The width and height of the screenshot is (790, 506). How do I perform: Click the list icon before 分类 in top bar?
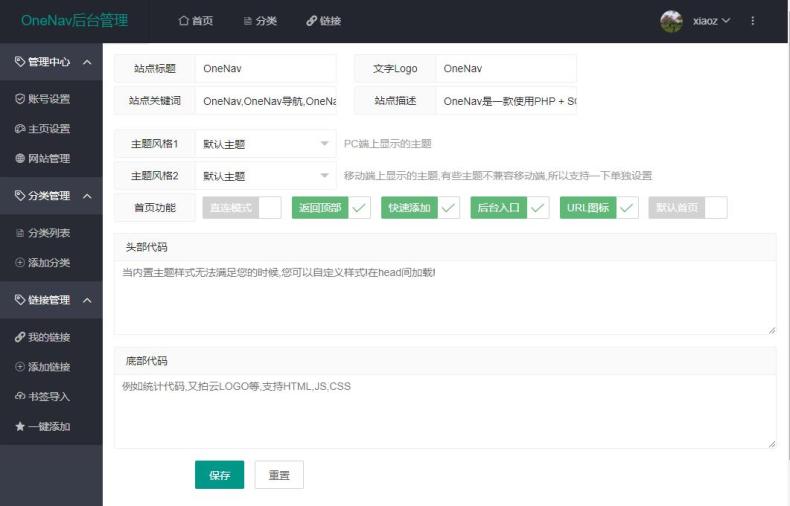[247, 21]
